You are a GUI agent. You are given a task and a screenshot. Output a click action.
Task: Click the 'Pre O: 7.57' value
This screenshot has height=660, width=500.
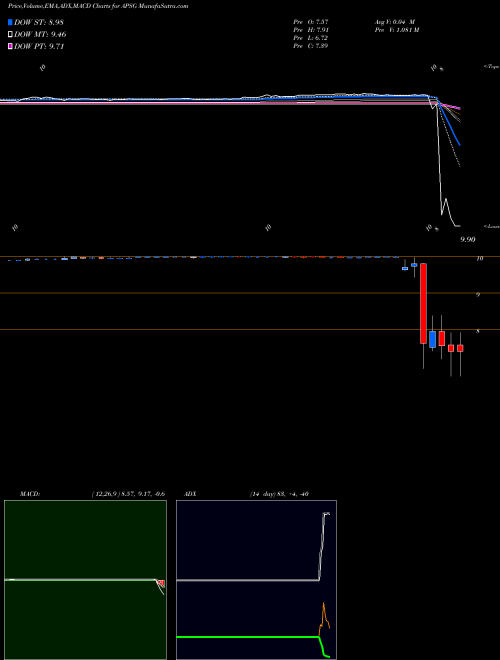click(x=311, y=22)
